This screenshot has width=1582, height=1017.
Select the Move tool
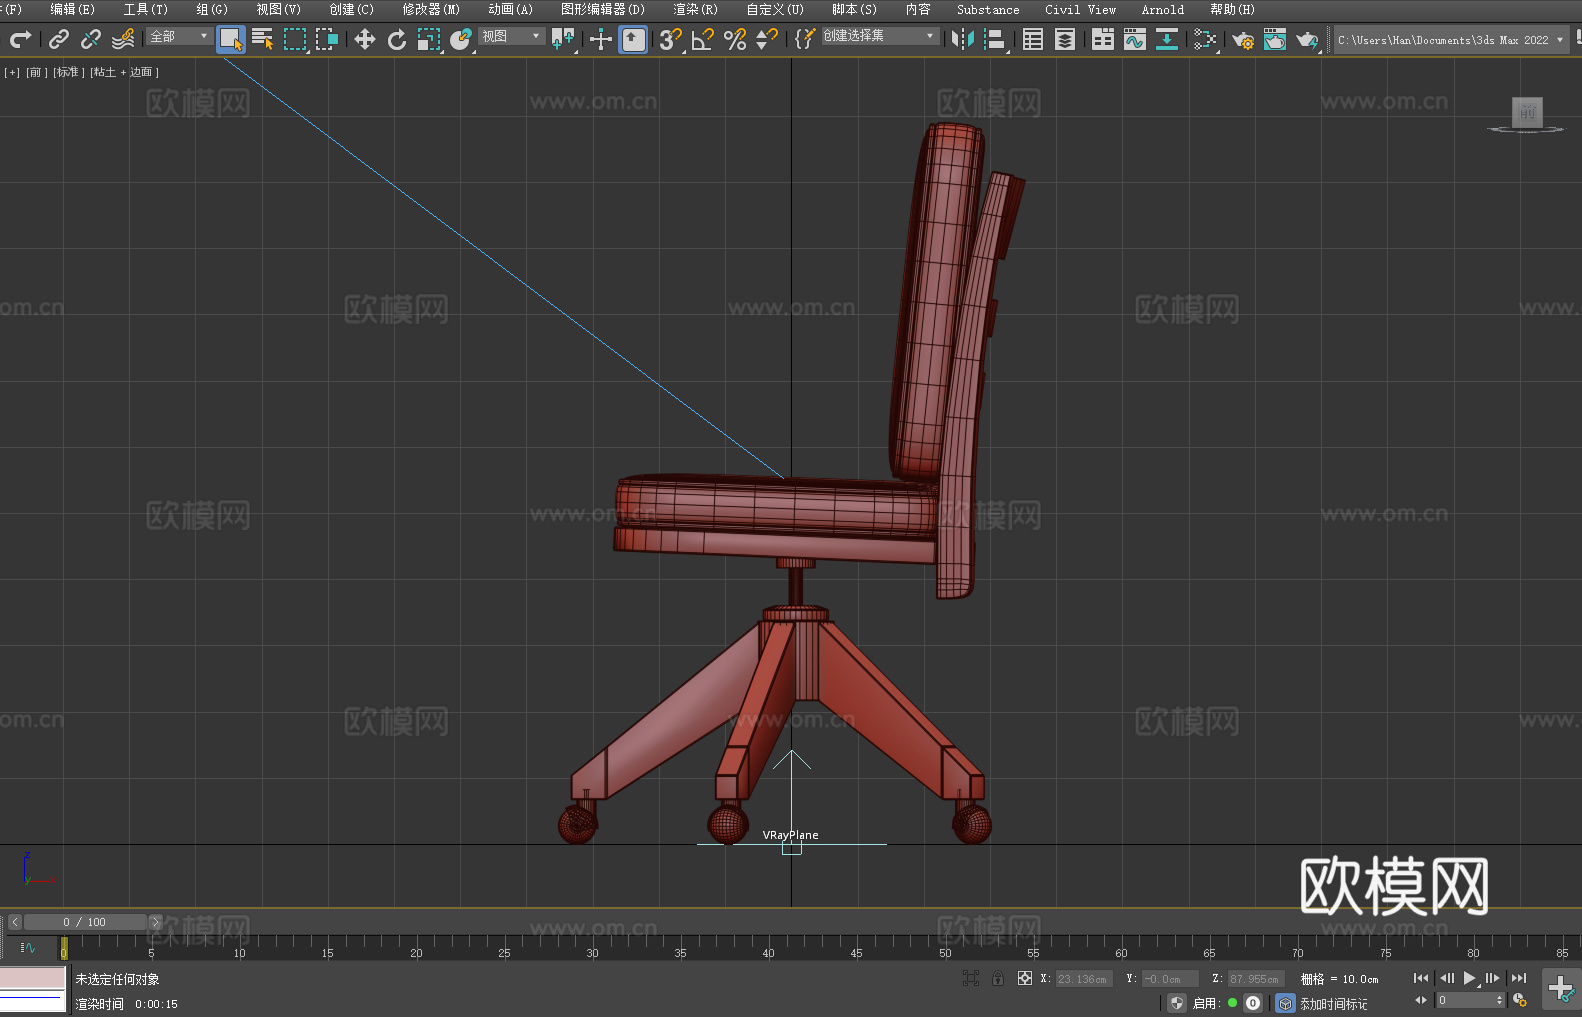click(365, 39)
